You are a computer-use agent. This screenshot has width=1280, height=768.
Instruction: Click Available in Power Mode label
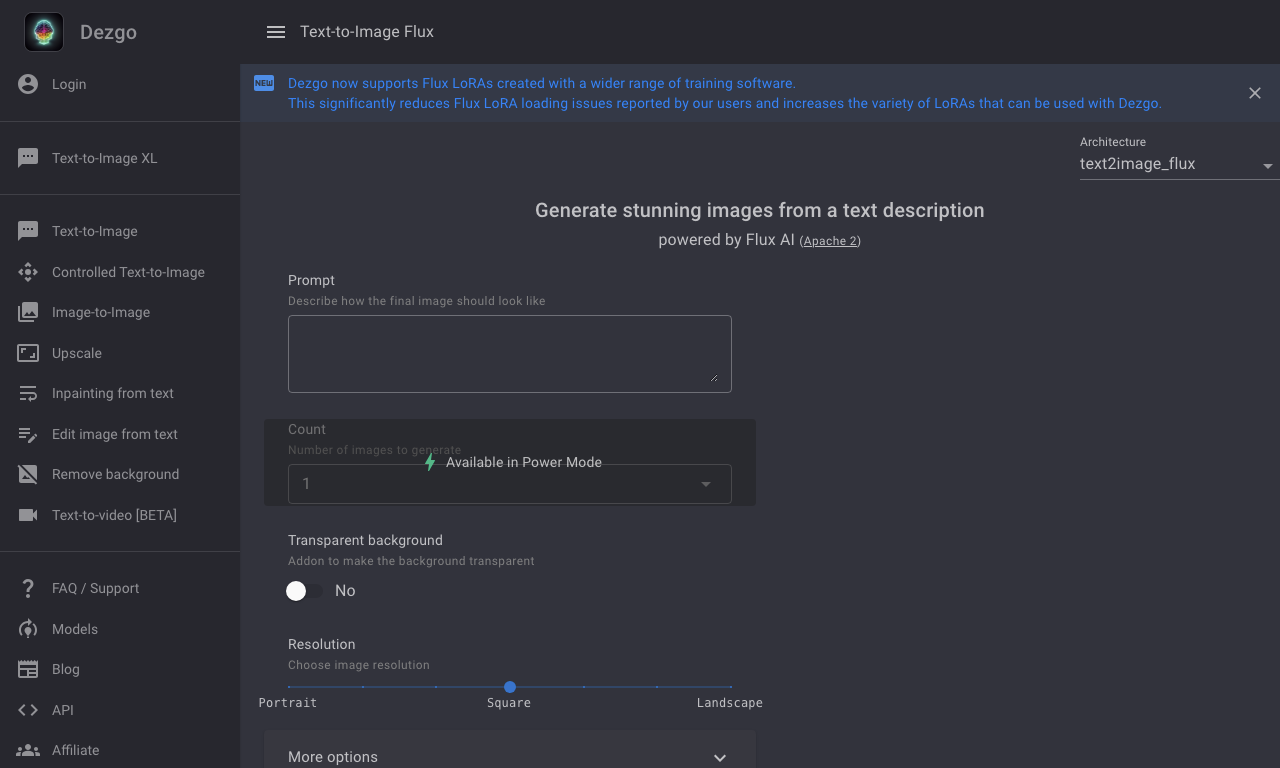pyautogui.click(x=524, y=462)
